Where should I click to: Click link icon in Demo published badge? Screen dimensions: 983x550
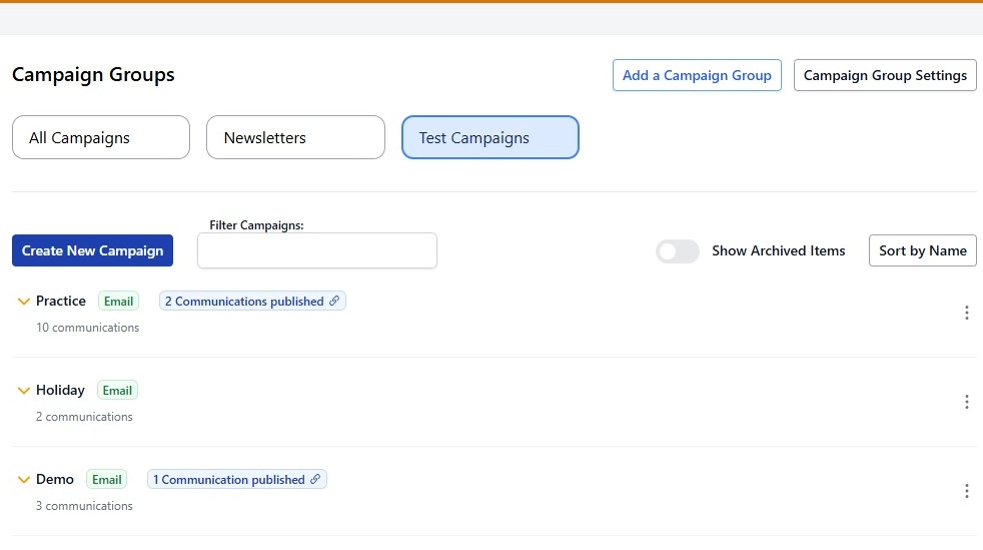pos(316,480)
